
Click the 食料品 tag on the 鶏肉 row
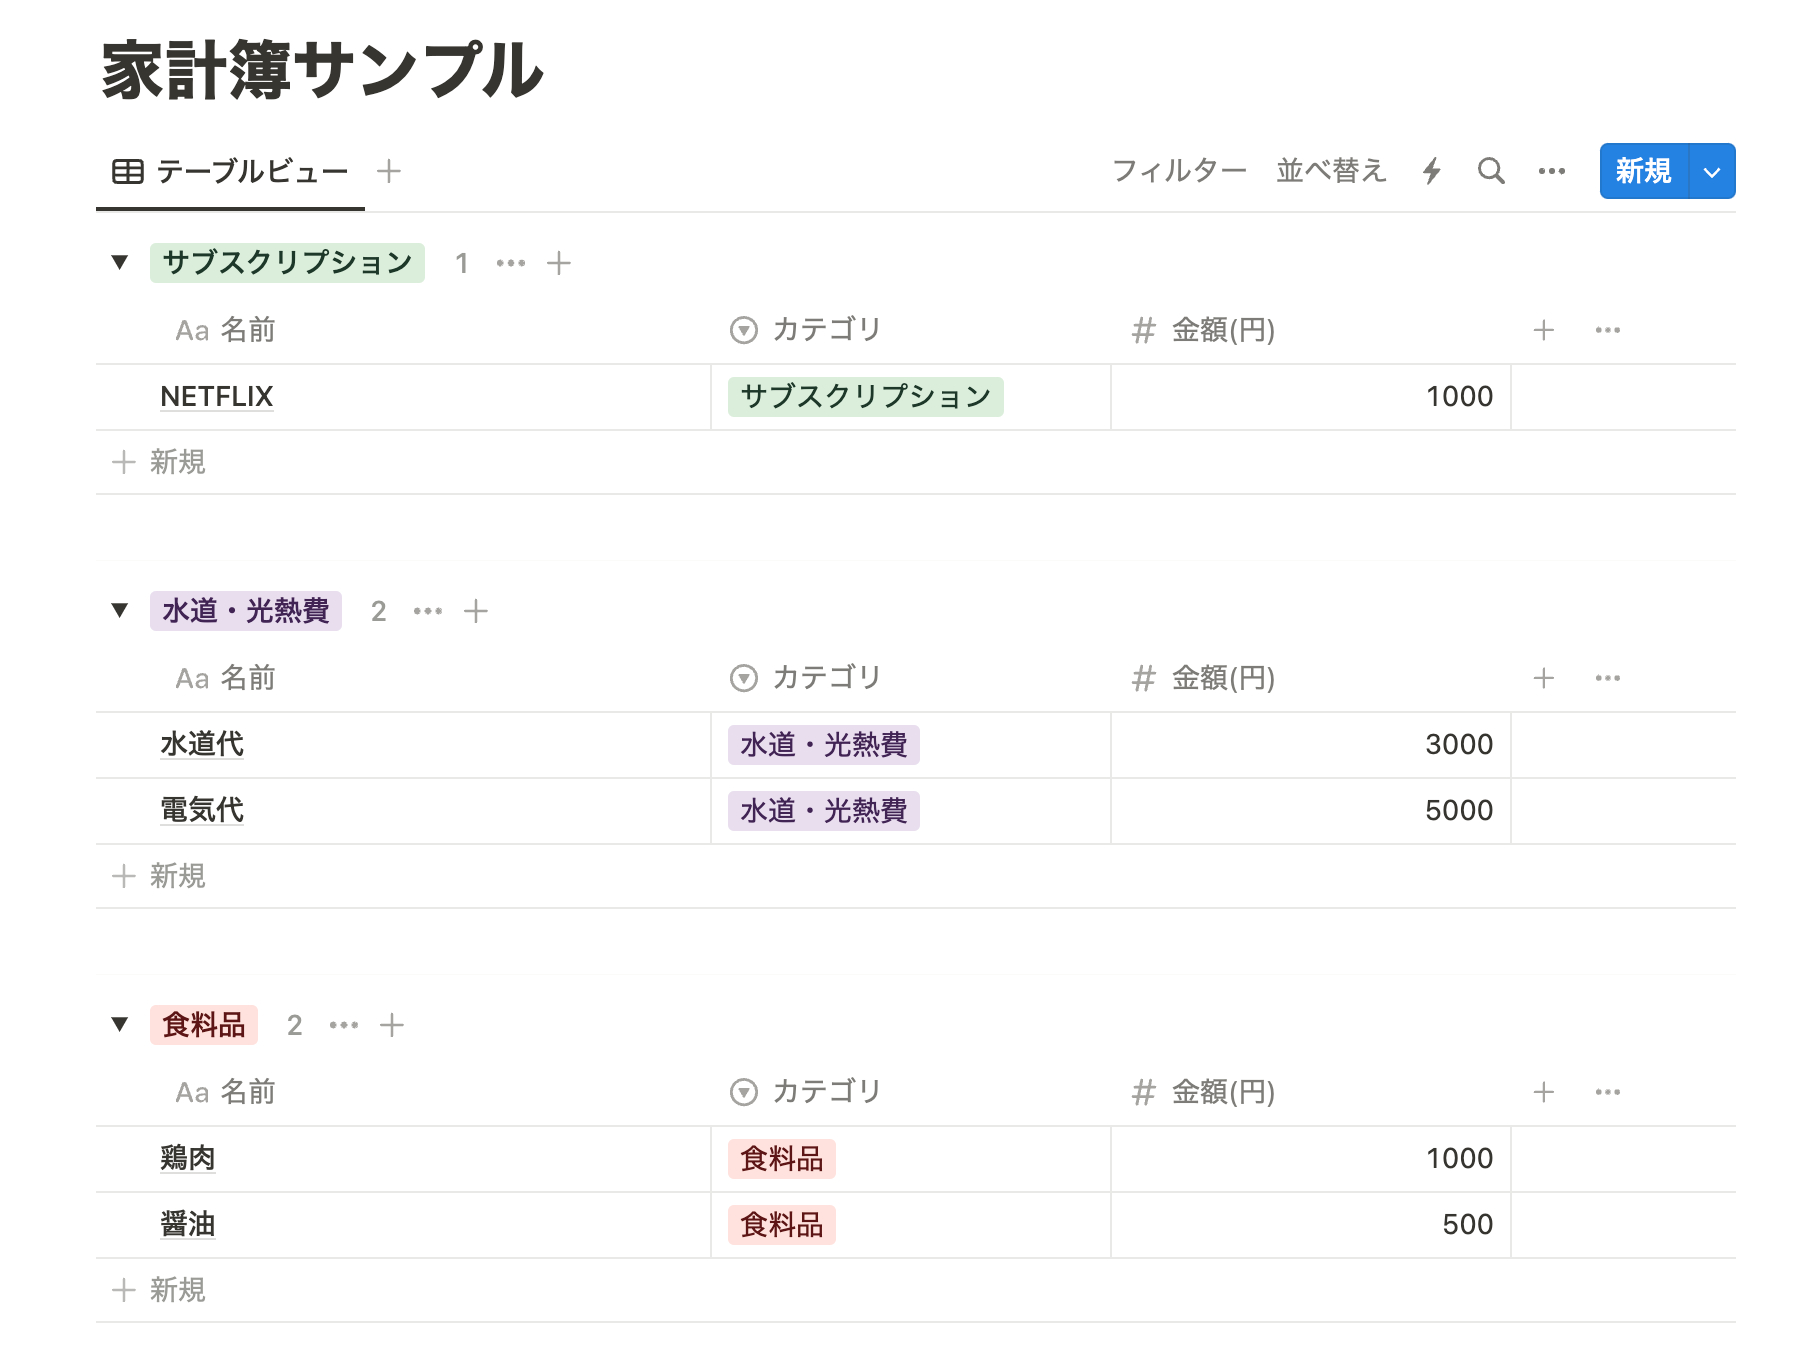click(781, 1159)
